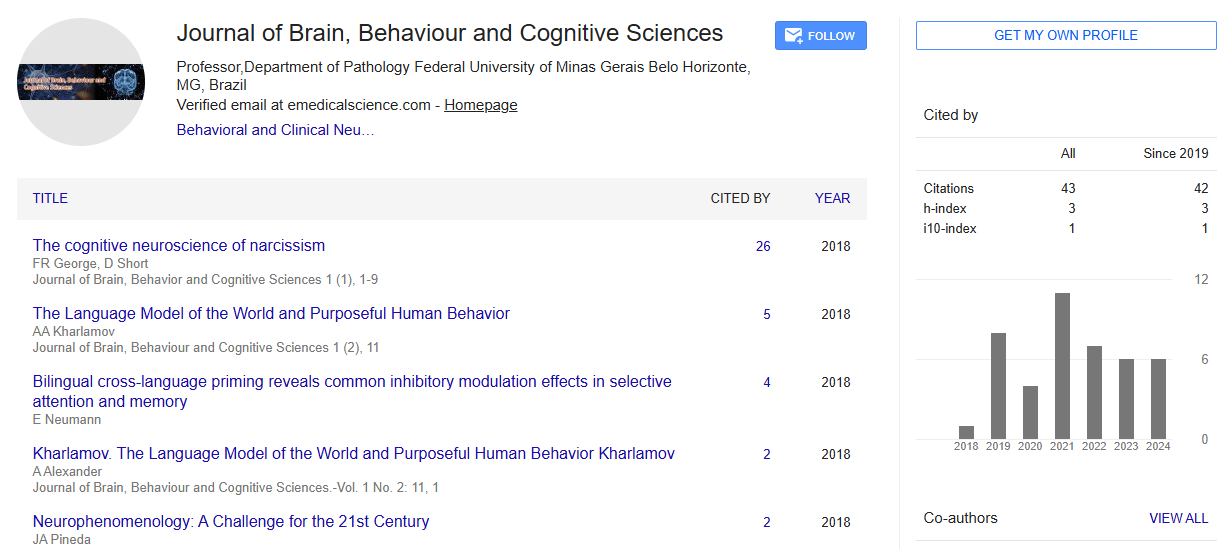
Task: Open The cognitive neuroscience of narcissism article
Action: pos(178,246)
